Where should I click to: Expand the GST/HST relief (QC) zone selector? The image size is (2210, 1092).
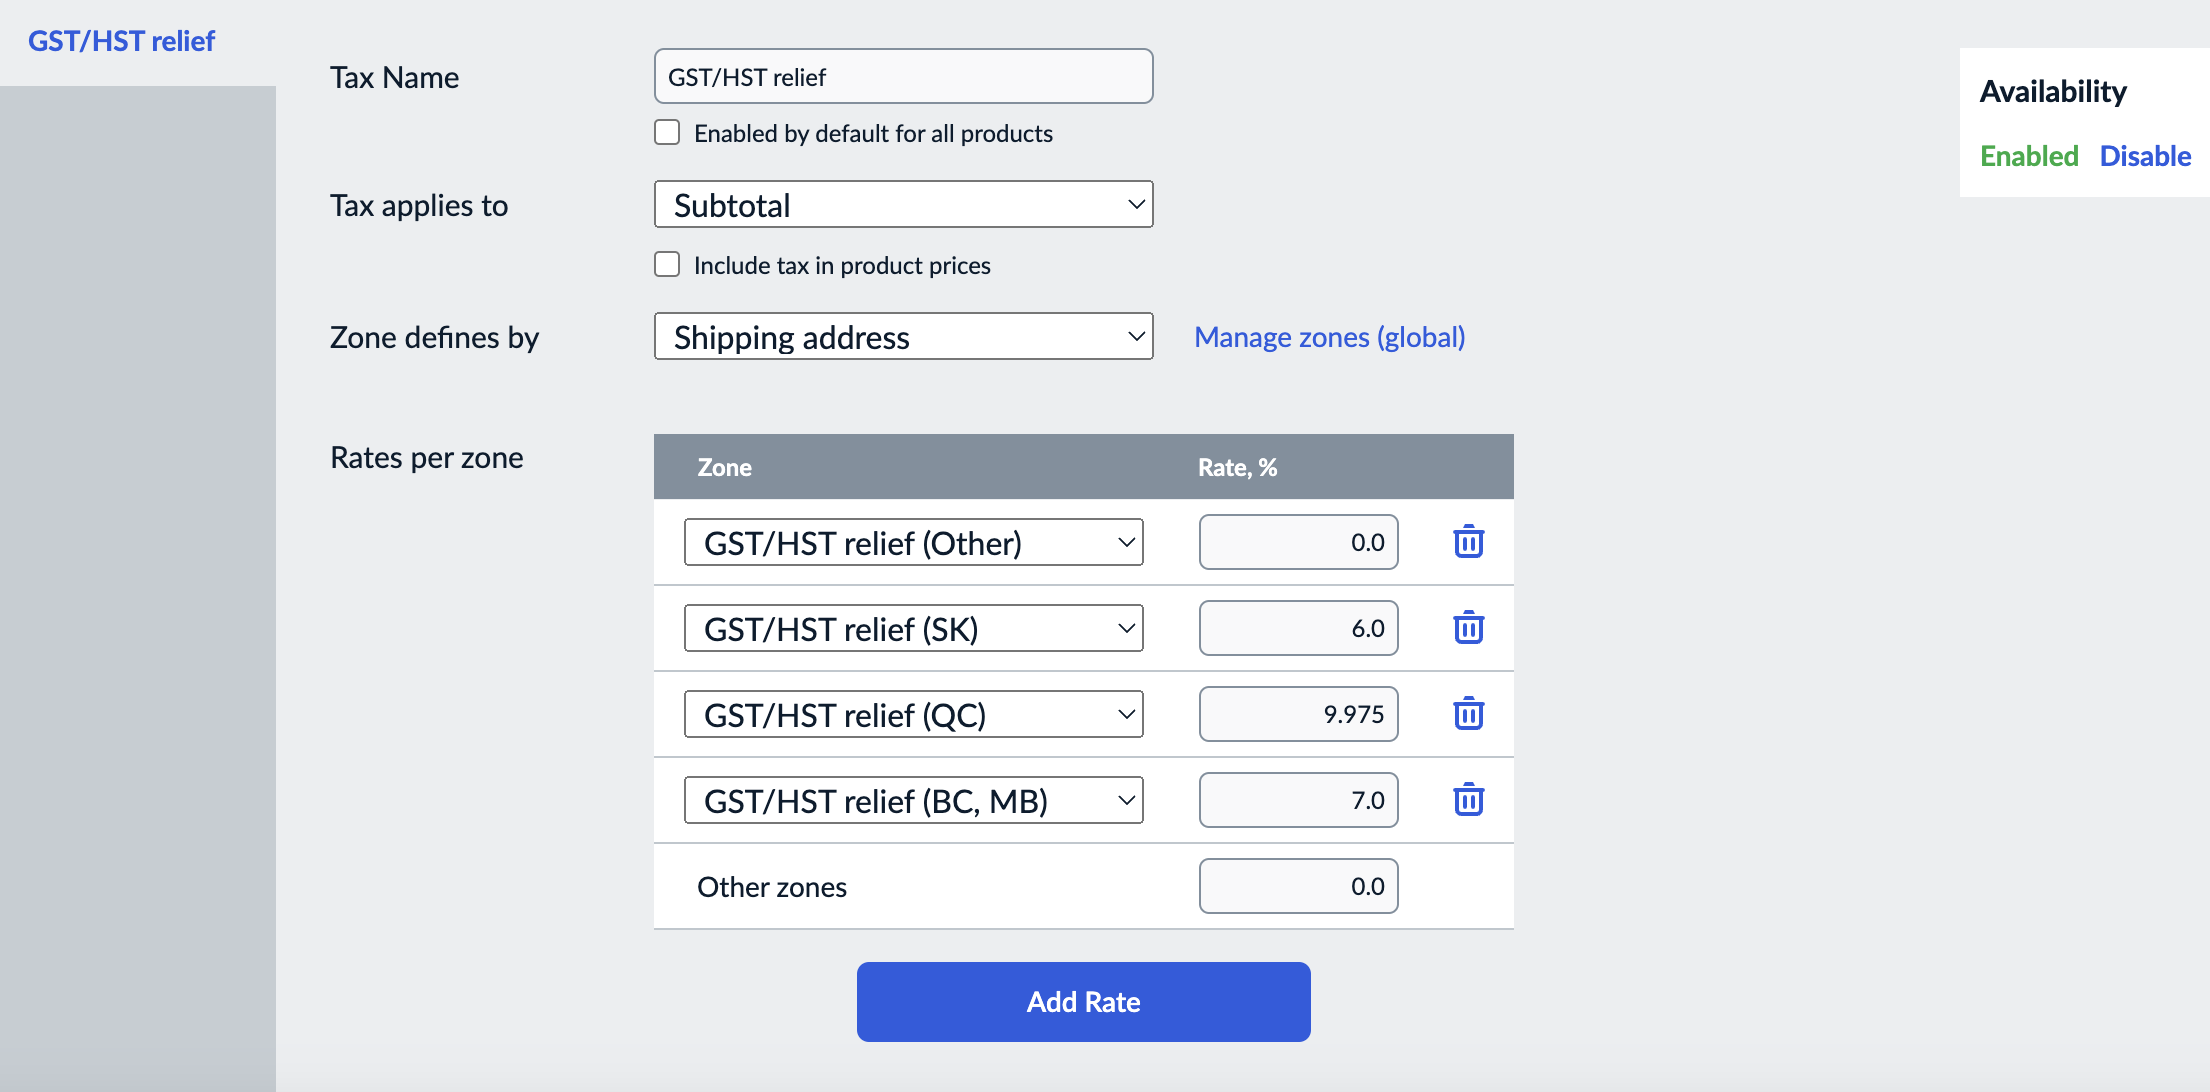pyautogui.click(x=913, y=715)
